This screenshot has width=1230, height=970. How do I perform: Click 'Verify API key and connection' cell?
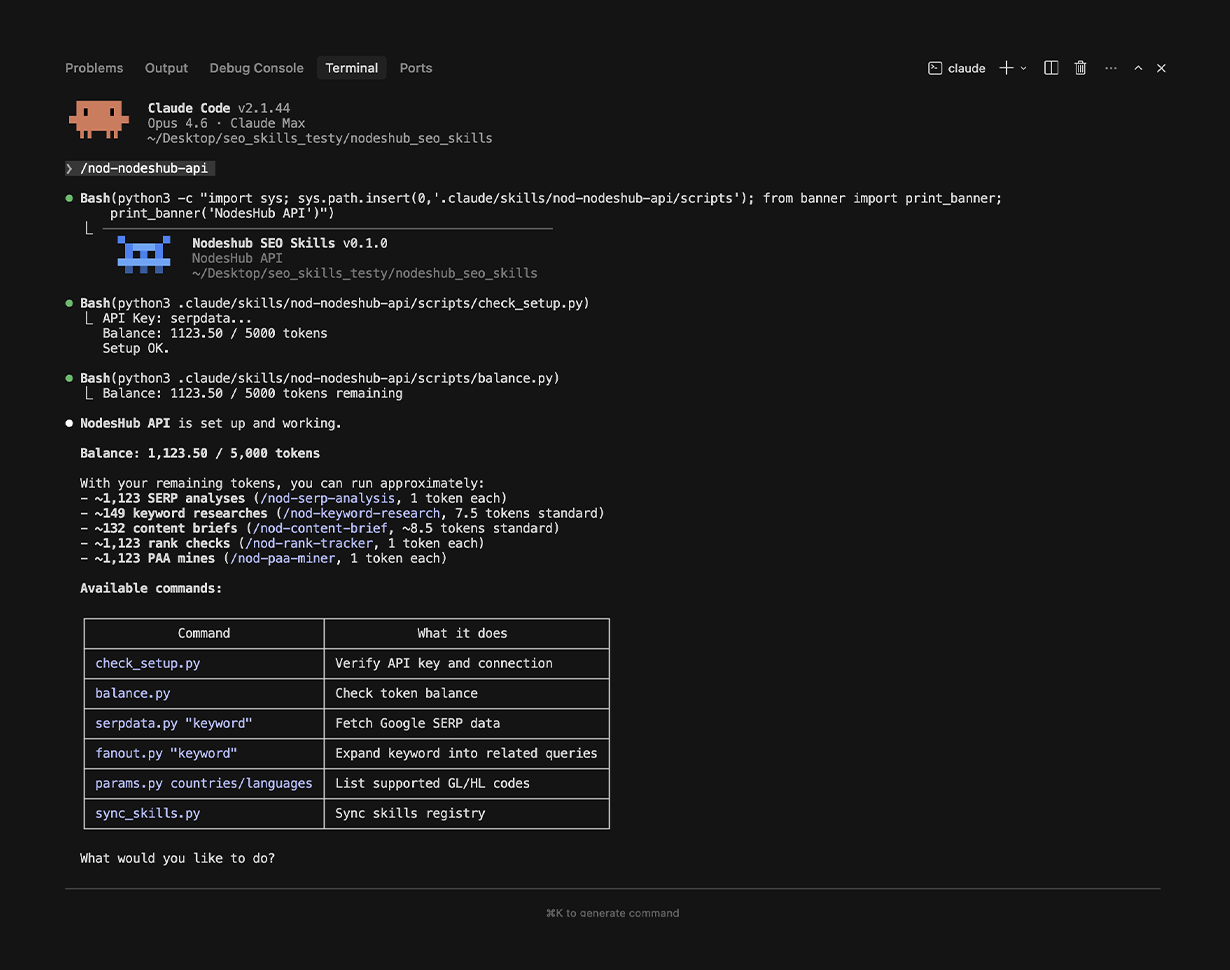click(466, 663)
